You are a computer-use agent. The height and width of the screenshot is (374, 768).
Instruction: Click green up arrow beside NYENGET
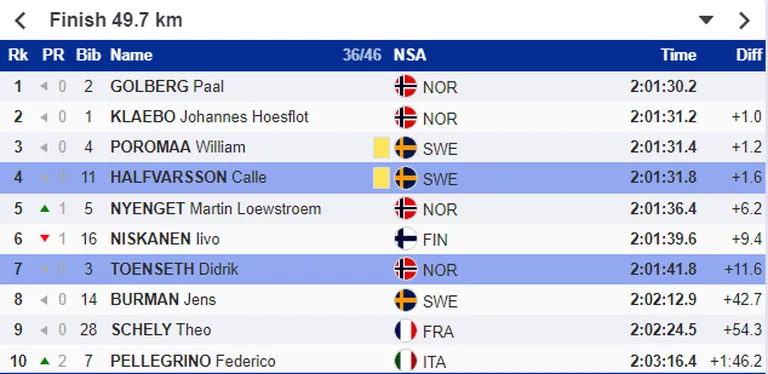tap(45, 209)
